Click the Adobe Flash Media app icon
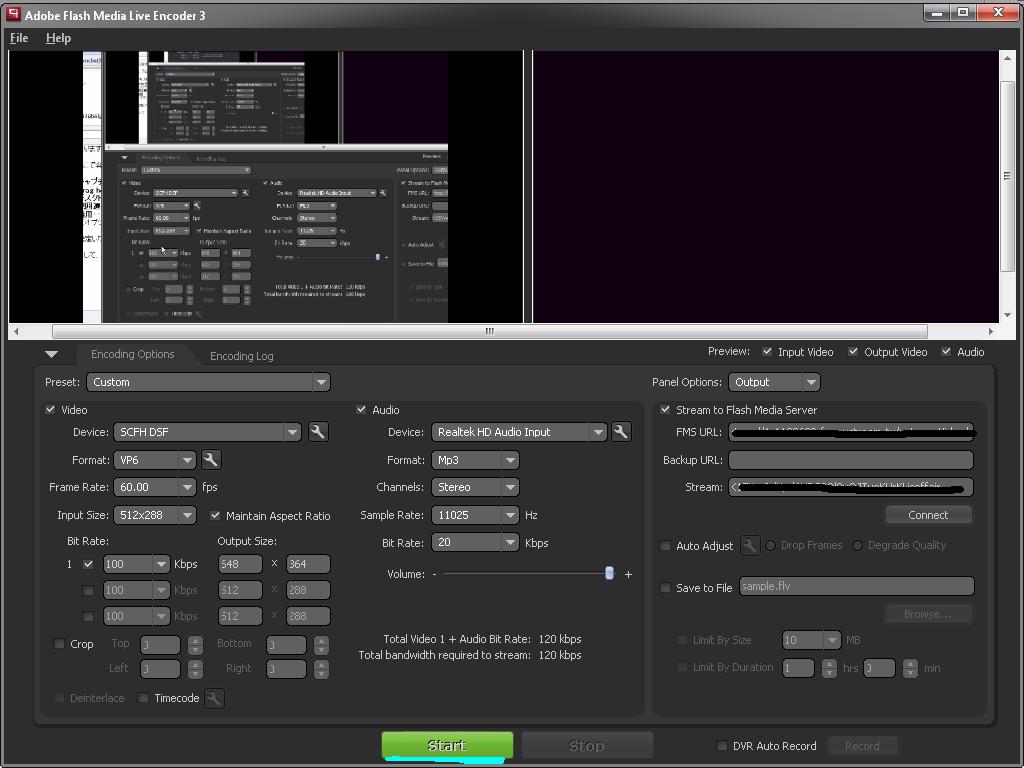Screen dimensions: 1024x768 (12, 14)
